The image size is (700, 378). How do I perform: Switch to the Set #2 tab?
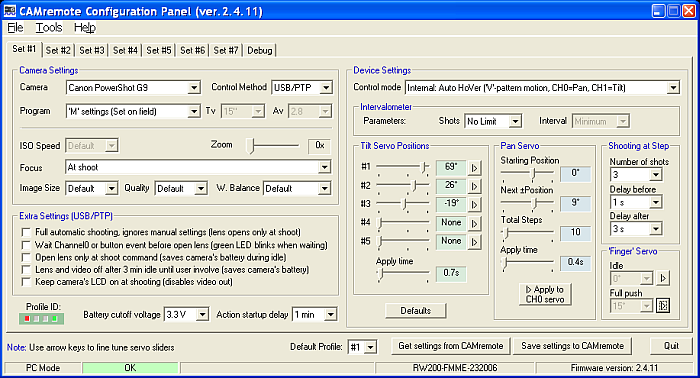(58, 50)
